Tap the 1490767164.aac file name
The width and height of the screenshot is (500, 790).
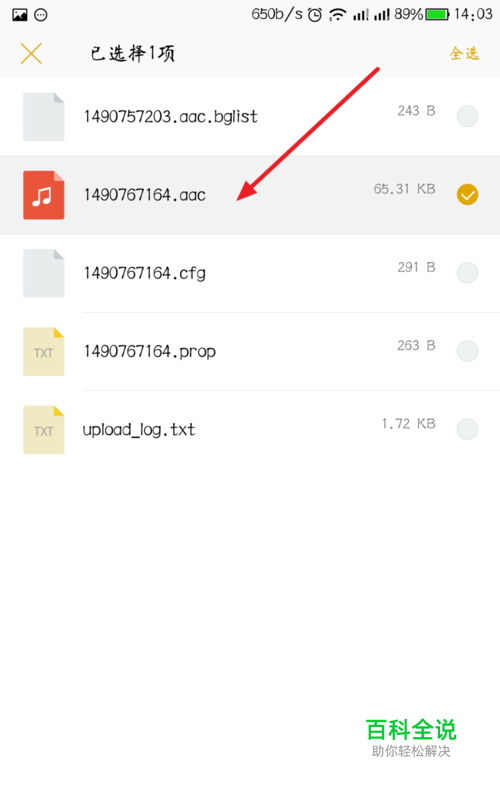coord(145,194)
